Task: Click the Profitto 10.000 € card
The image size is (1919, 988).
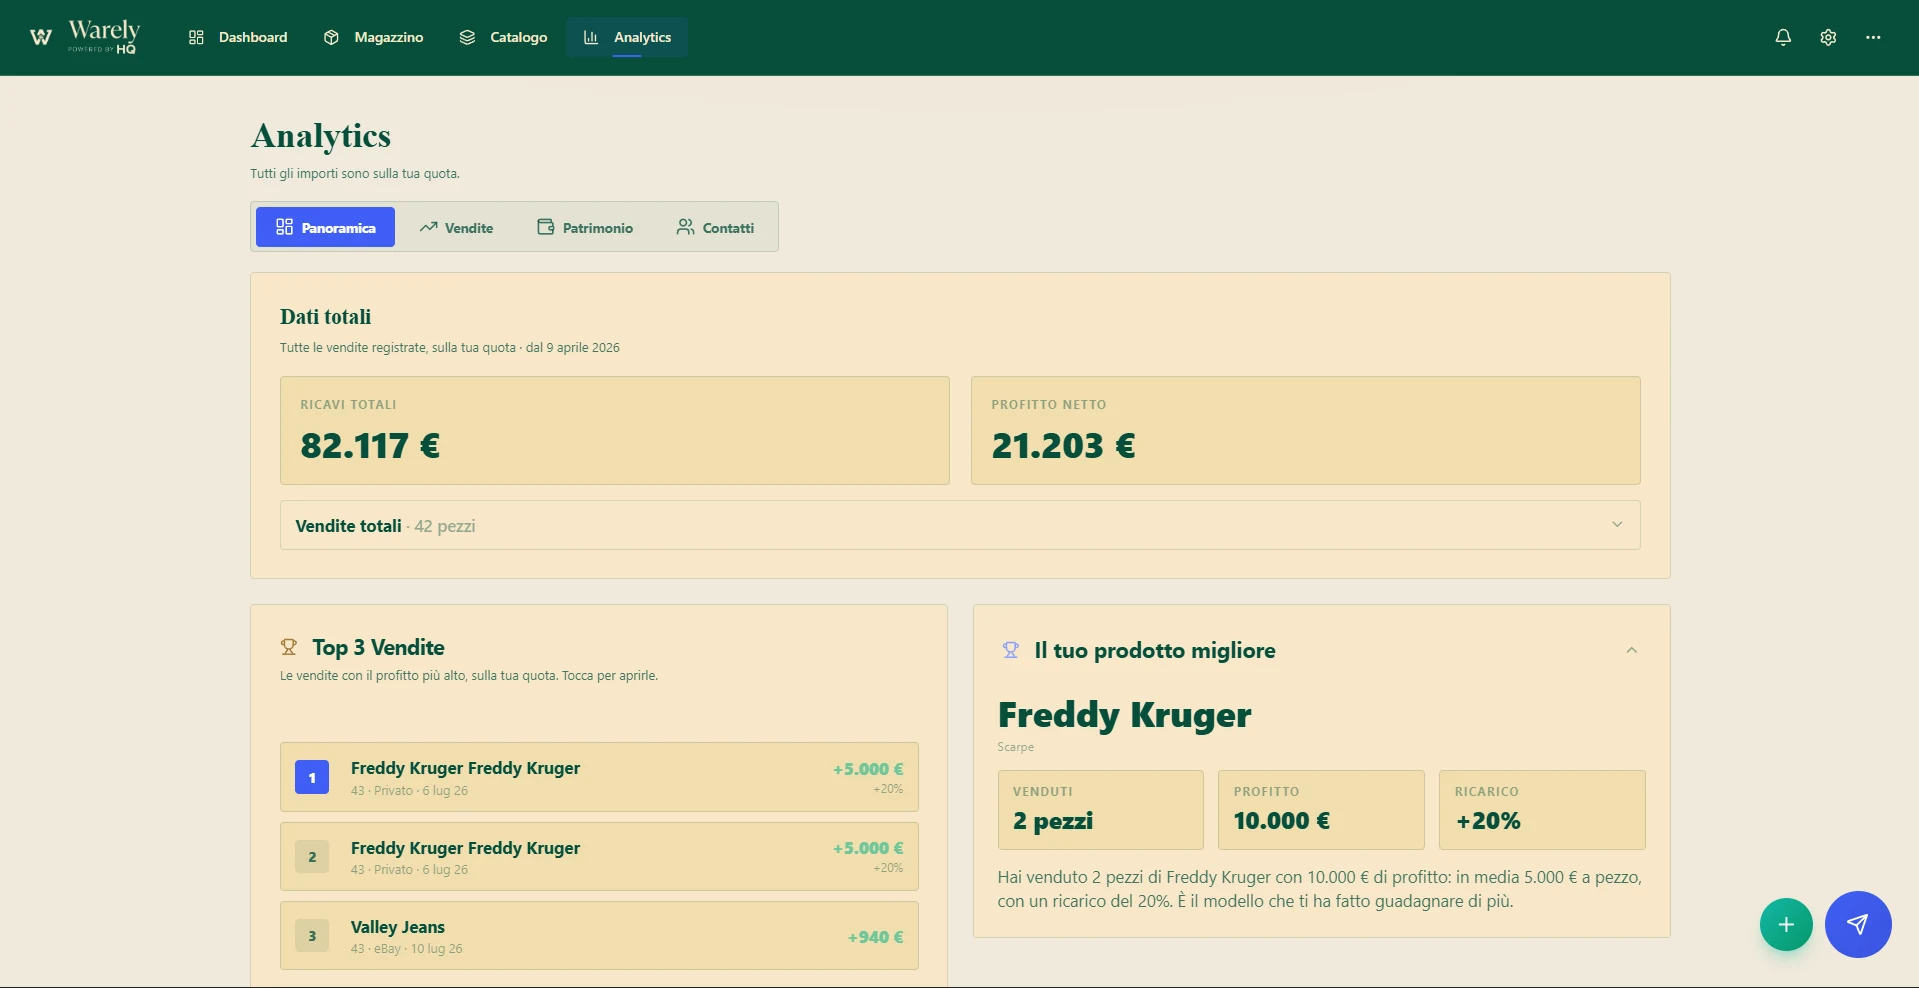Action: click(1321, 810)
